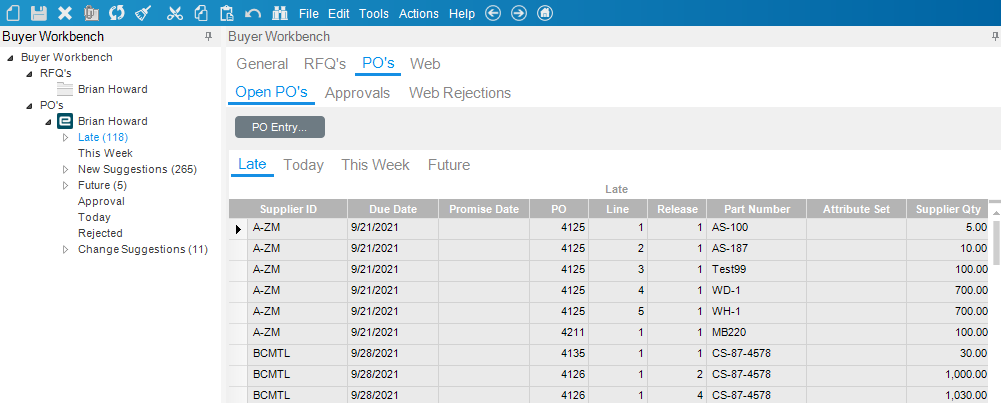Click the PO Entry... button
1001x403 pixels.
pos(280,127)
